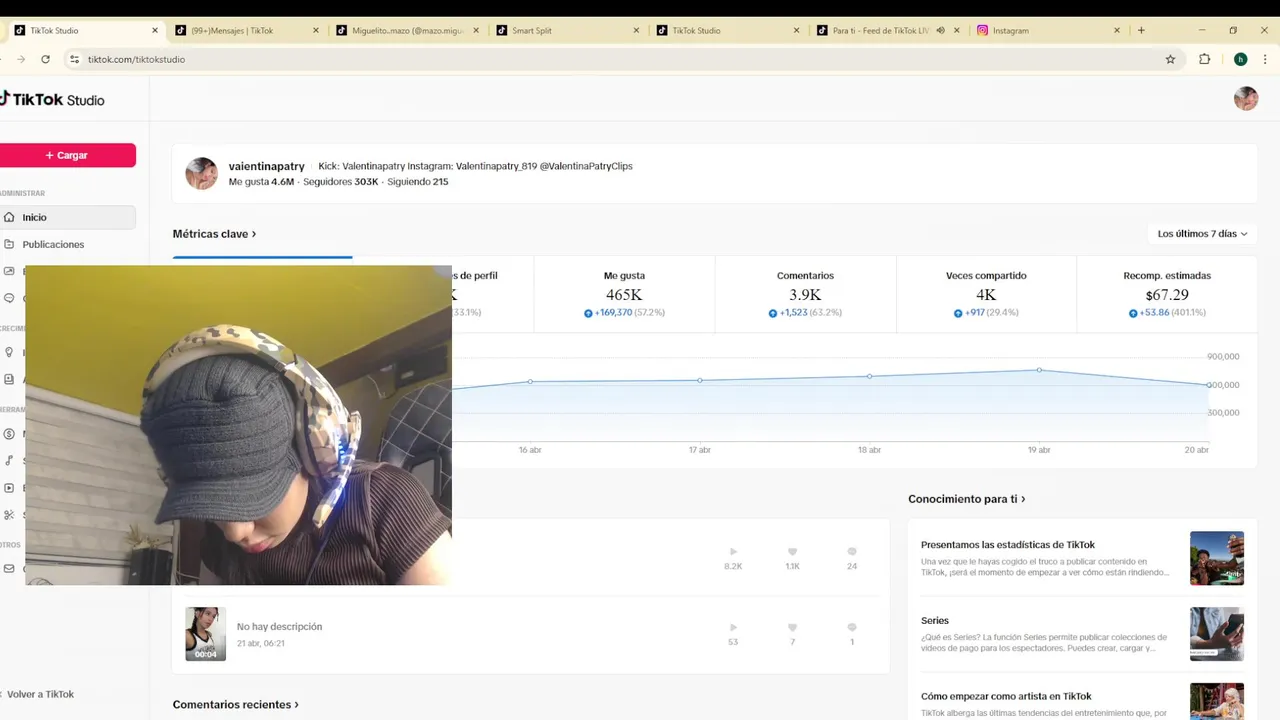
Task: Close the Smart Split tab
Action: [x=636, y=30]
